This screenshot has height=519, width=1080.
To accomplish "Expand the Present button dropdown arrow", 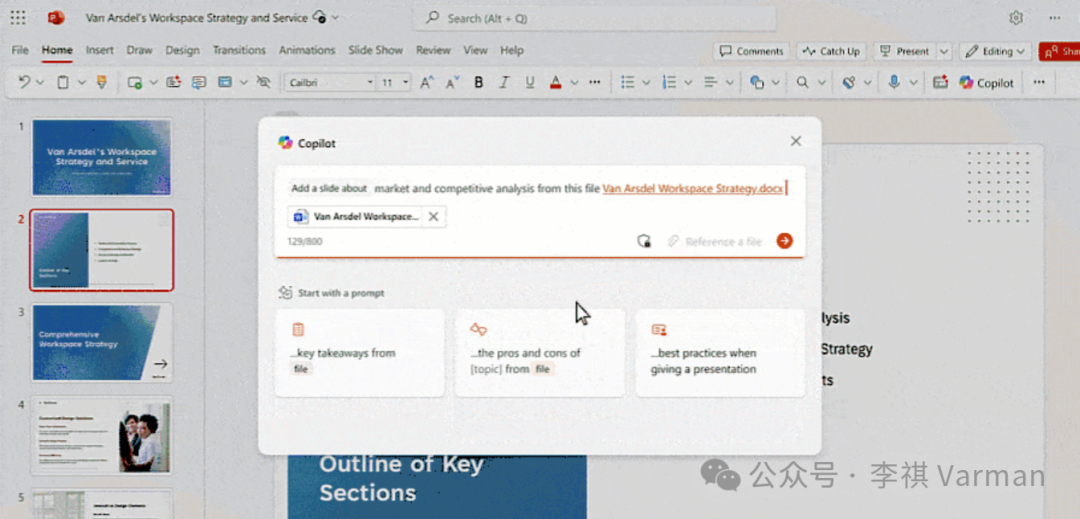I will (944, 52).
